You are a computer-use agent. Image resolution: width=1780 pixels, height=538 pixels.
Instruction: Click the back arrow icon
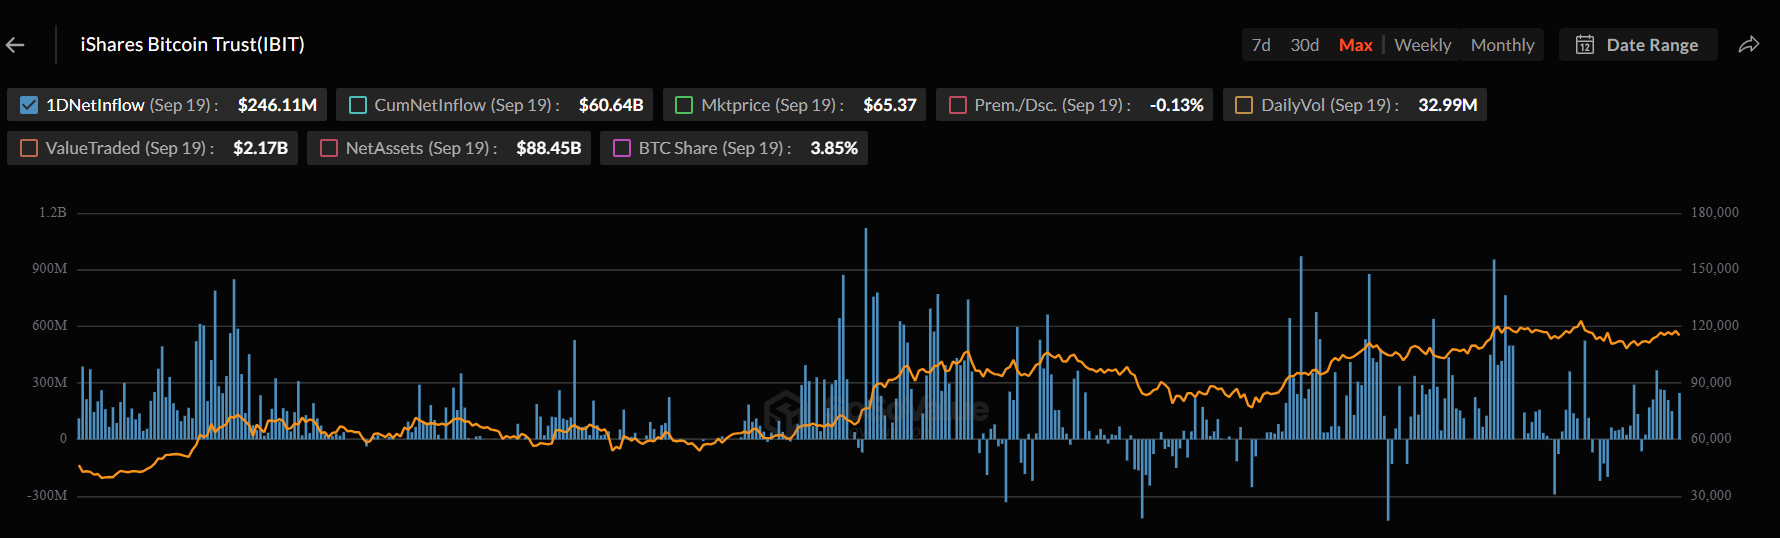click(15, 45)
